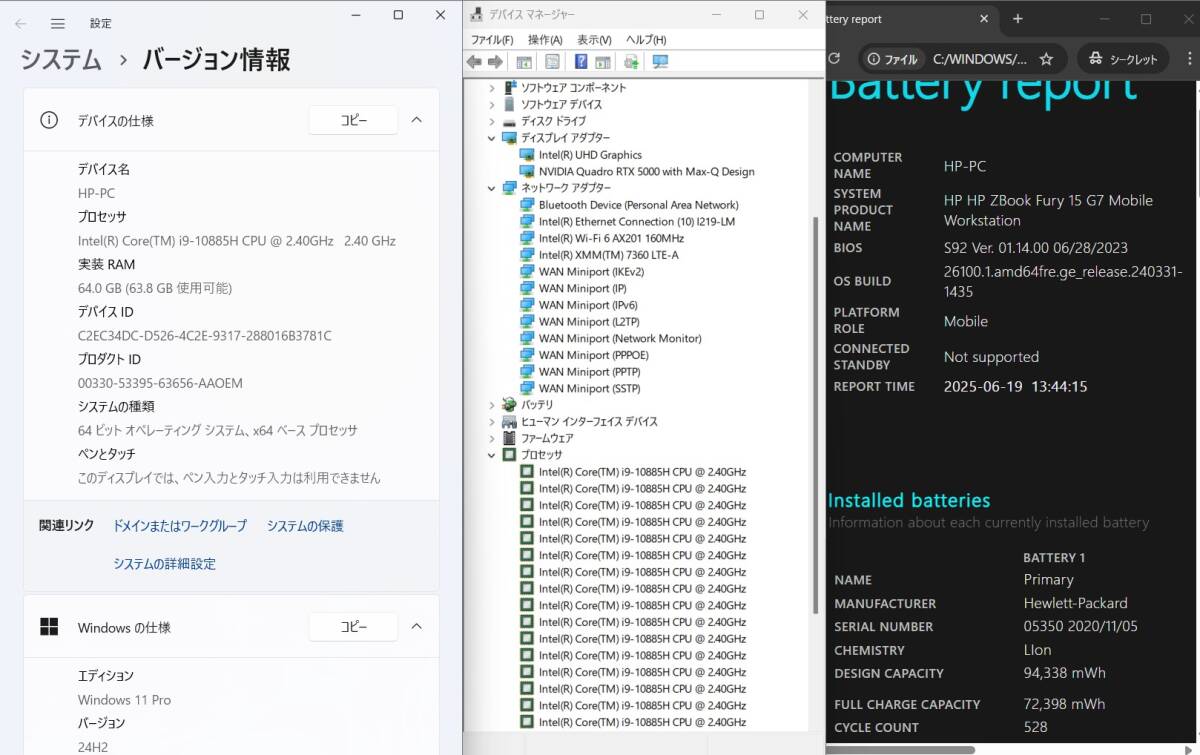
Task: Click the Settings back arrow icon
Action: tap(21, 23)
